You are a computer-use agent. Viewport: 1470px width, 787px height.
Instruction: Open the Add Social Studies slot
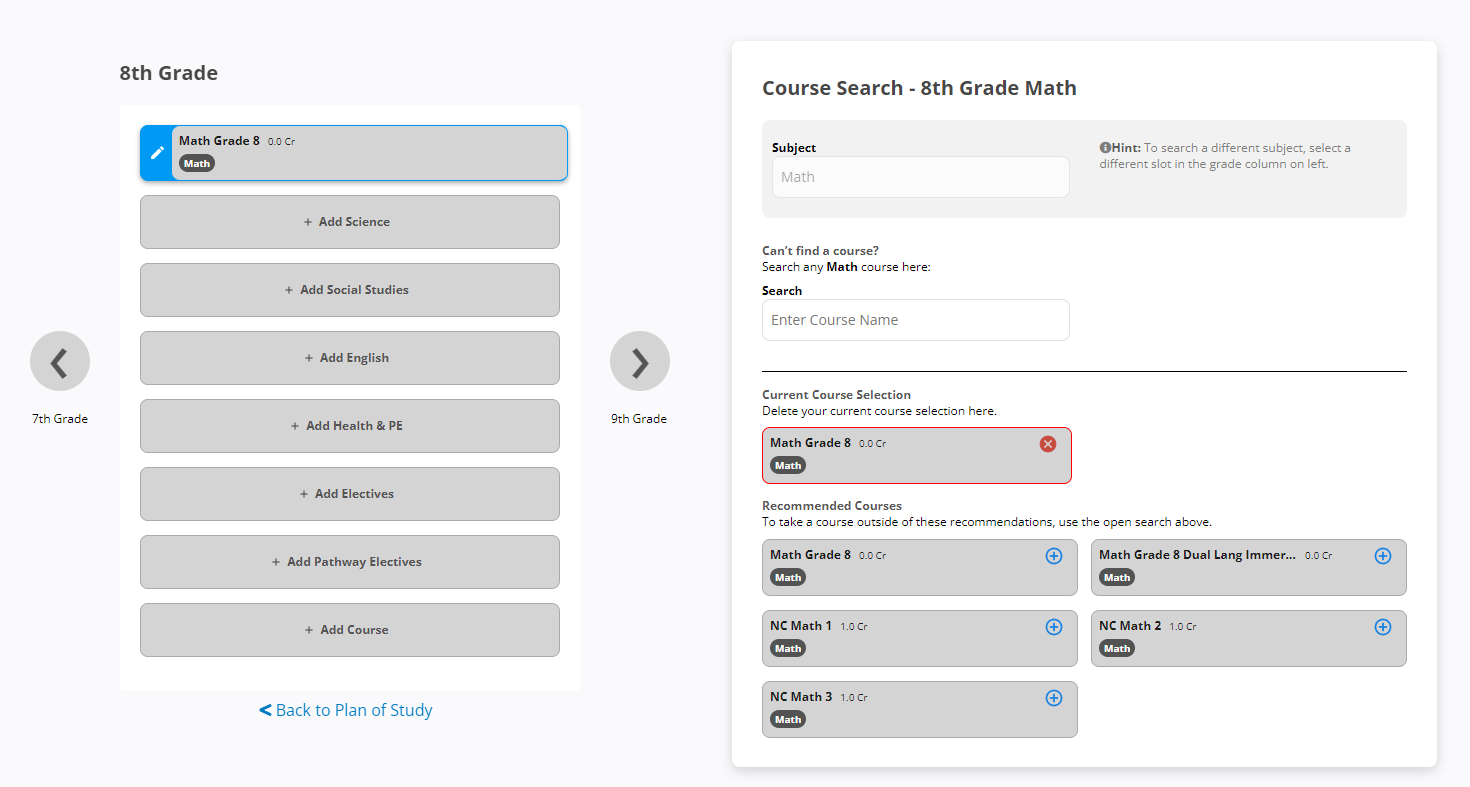point(349,290)
